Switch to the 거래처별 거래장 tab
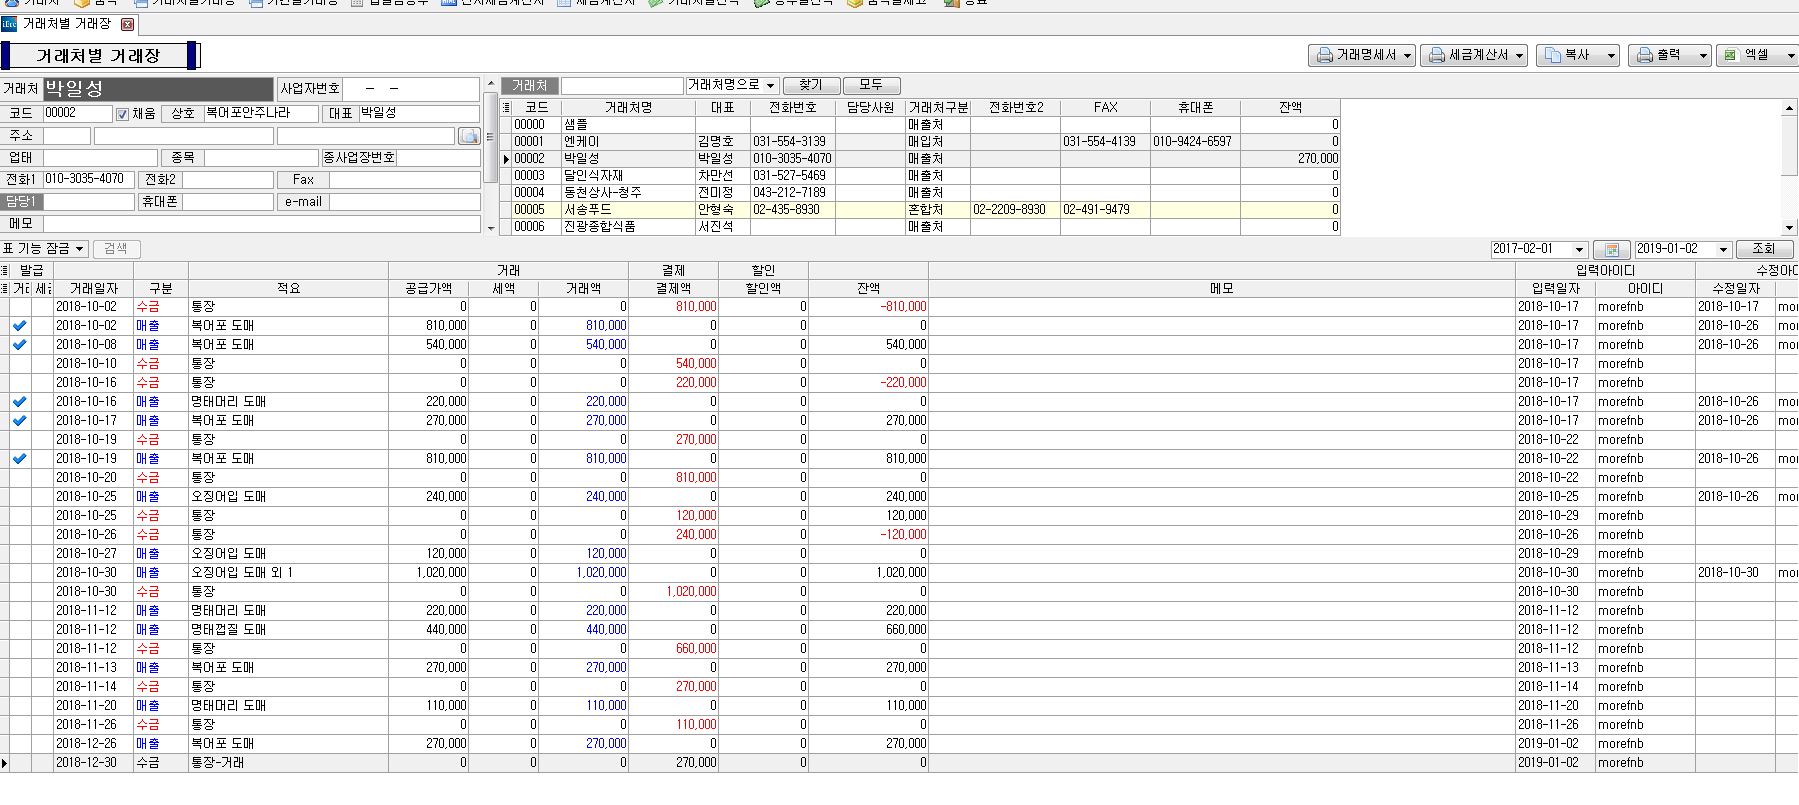This screenshot has width=1799, height=805. [x=66, y=24]
